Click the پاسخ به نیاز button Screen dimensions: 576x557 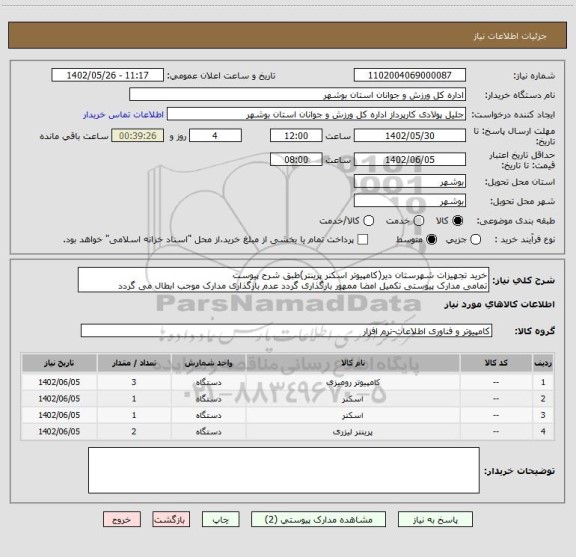(435, 520)
